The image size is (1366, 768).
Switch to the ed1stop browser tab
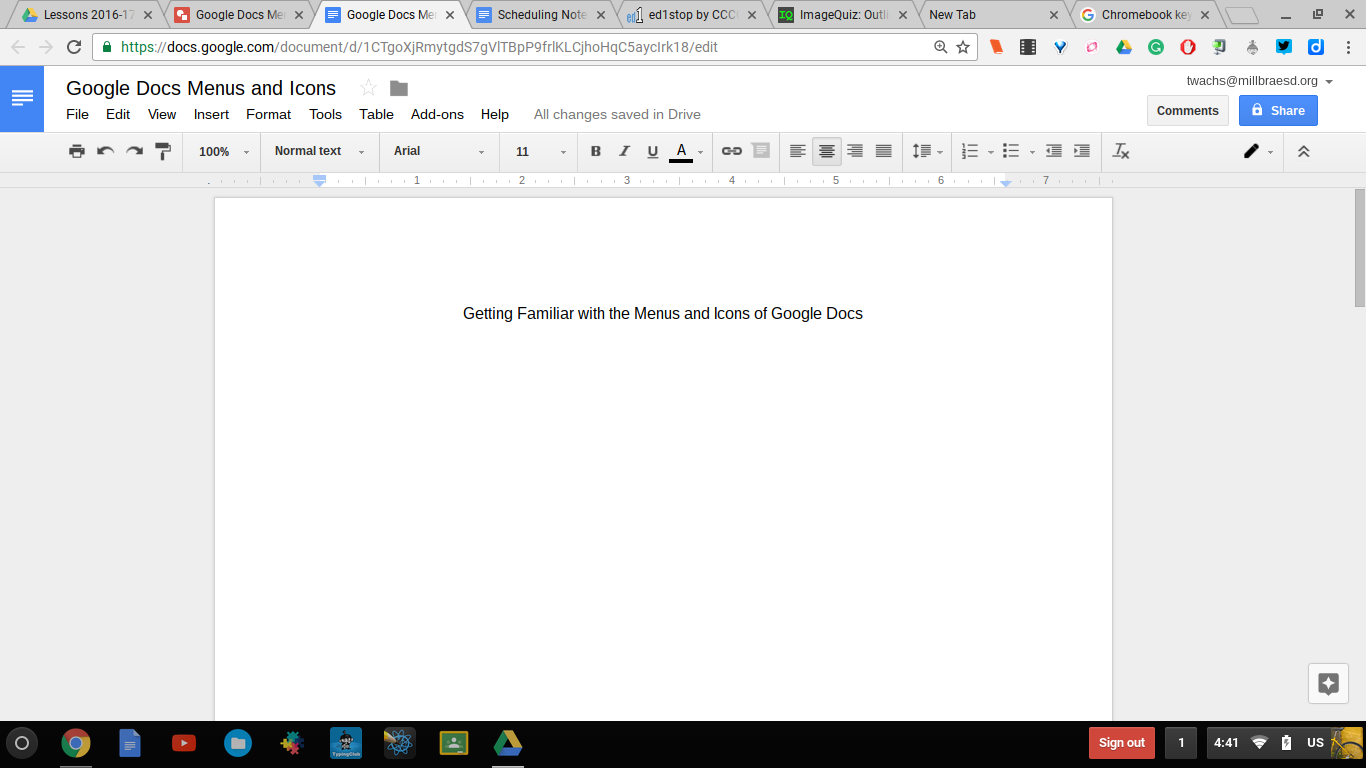coord(692,15)
